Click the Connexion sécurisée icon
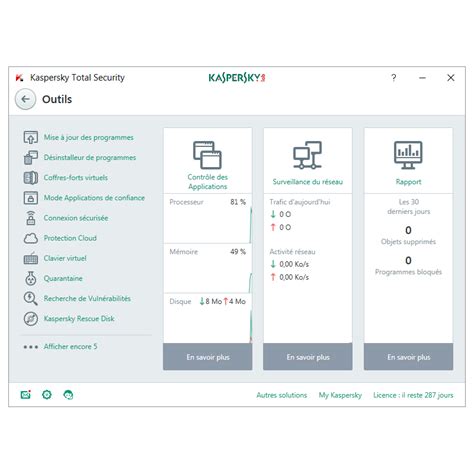Screen dimensions: 474x474 [31, 218]
